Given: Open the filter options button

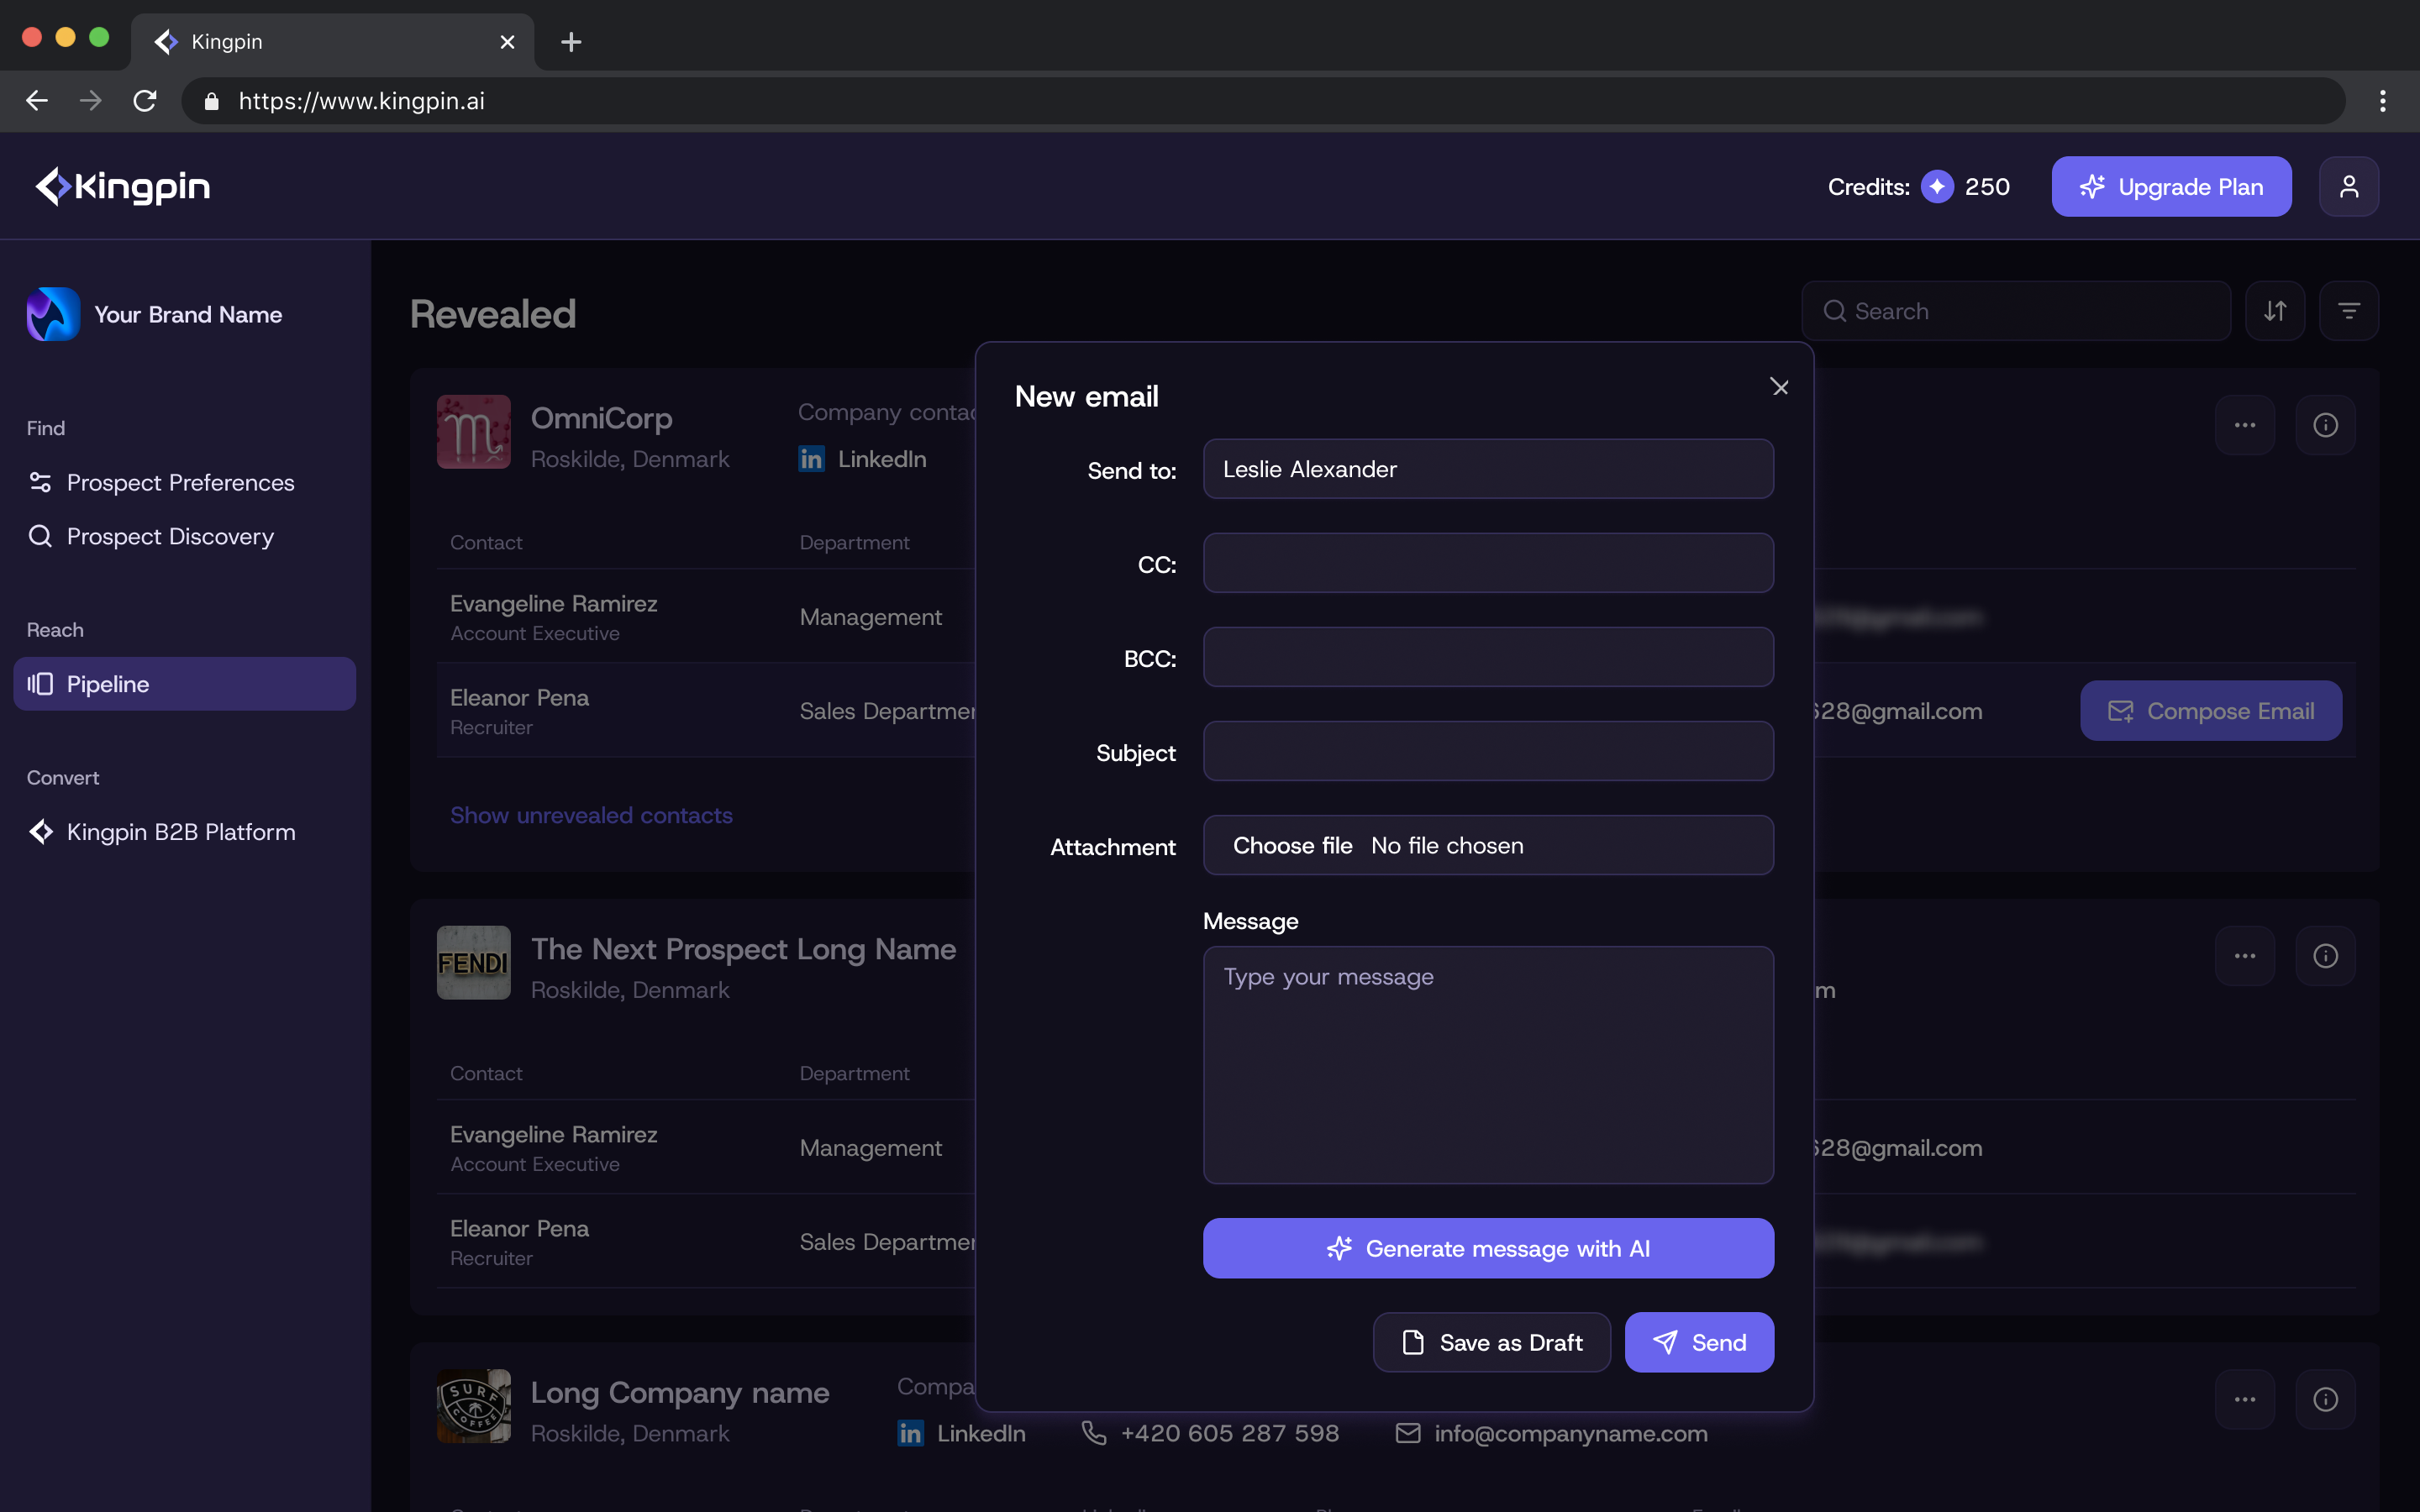Looking at the screenshot, I should [2349, 311].
